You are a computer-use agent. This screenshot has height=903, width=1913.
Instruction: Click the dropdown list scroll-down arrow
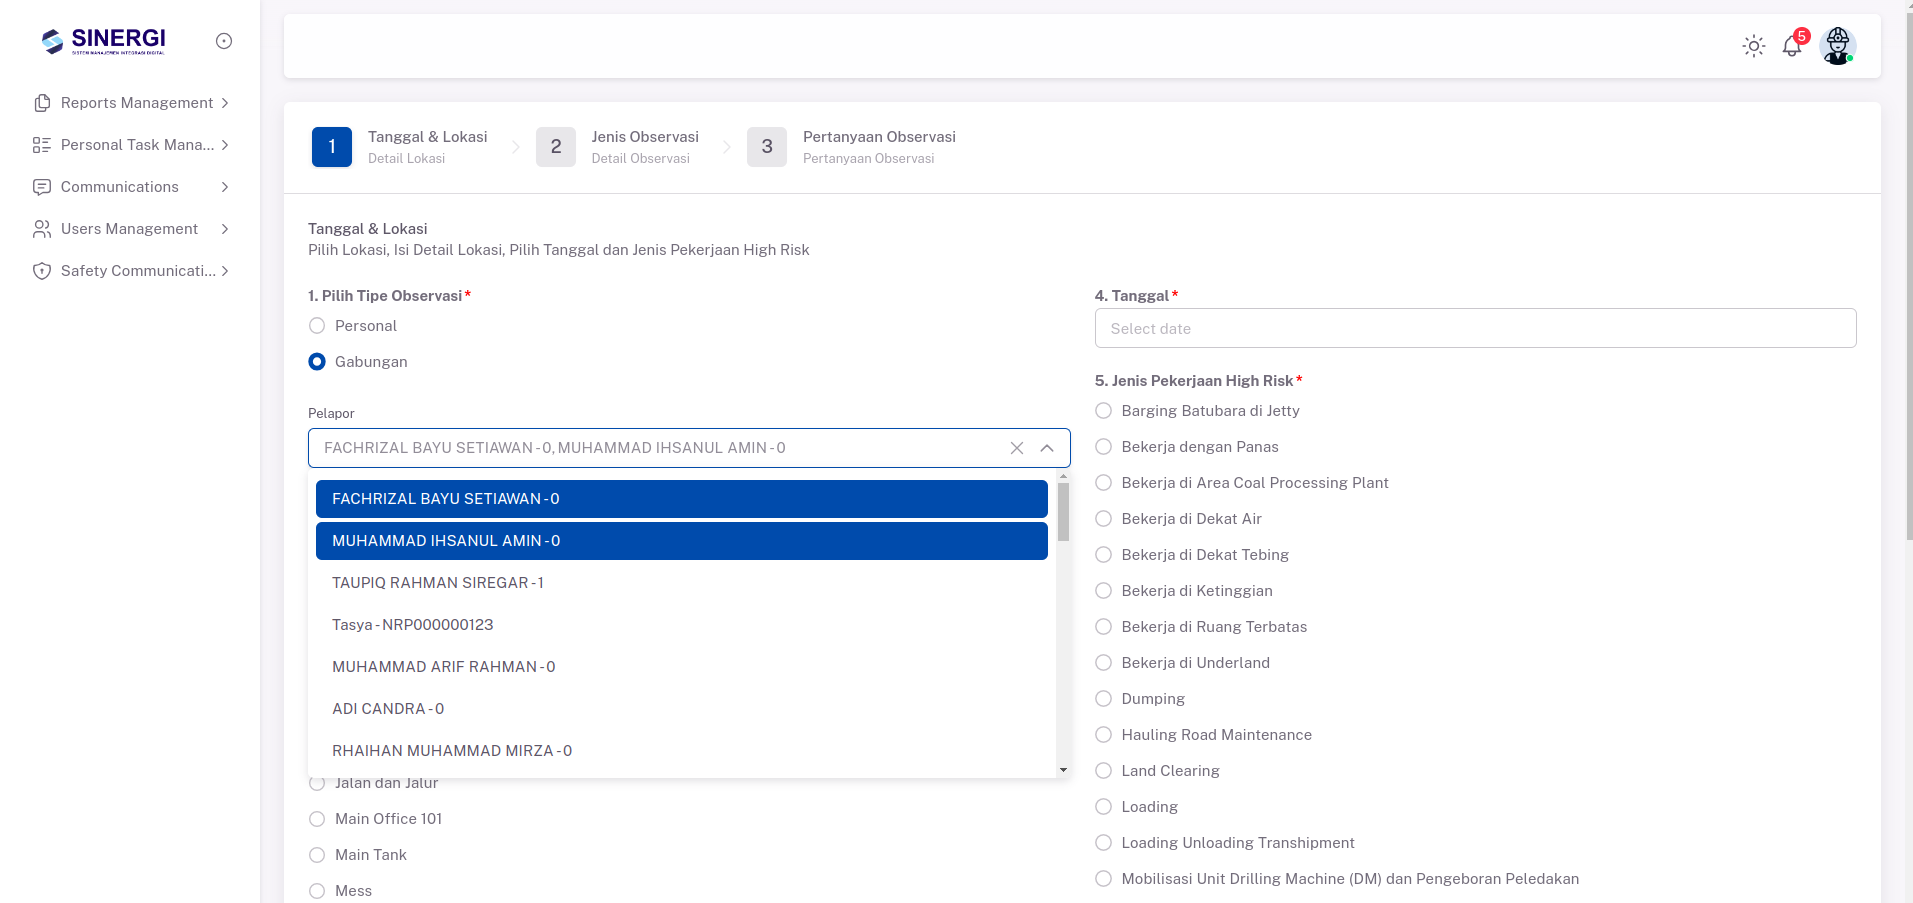1063,770
